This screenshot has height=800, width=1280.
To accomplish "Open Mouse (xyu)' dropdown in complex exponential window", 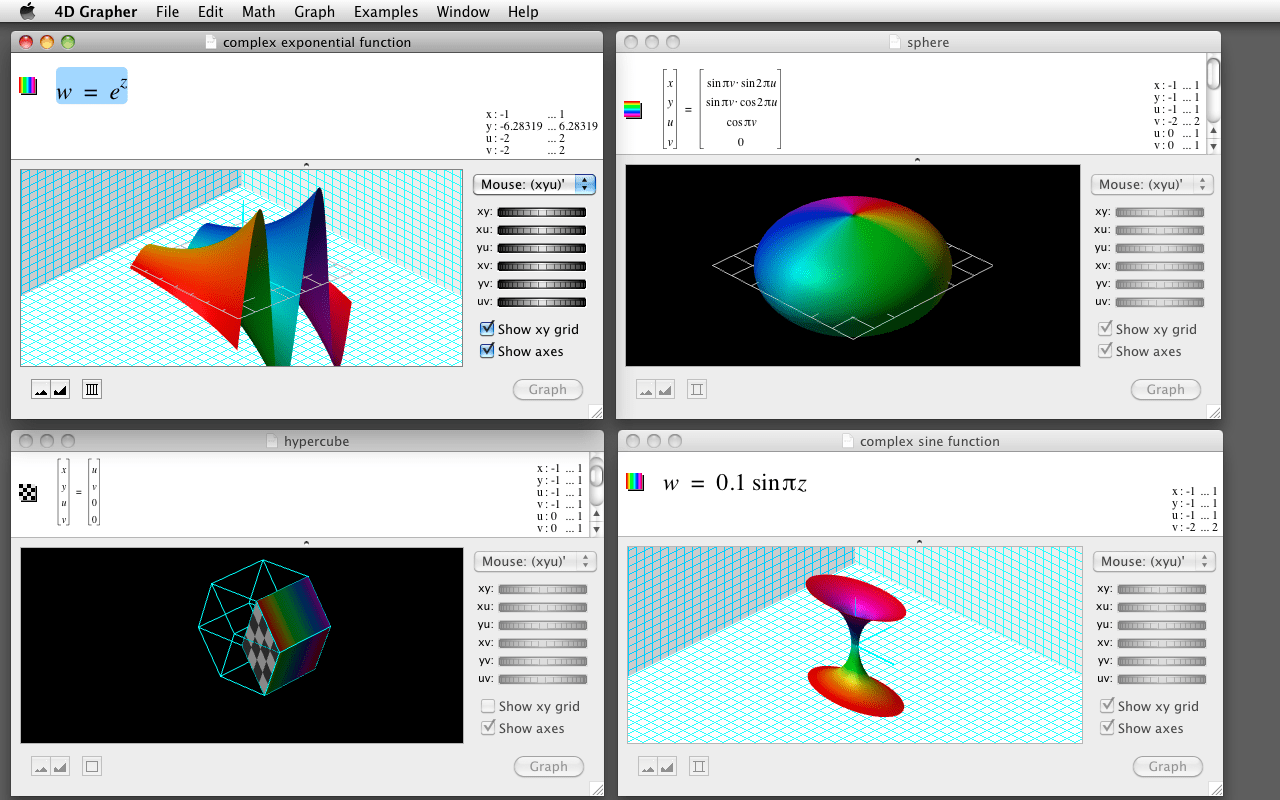I will [x=535, y=184].
